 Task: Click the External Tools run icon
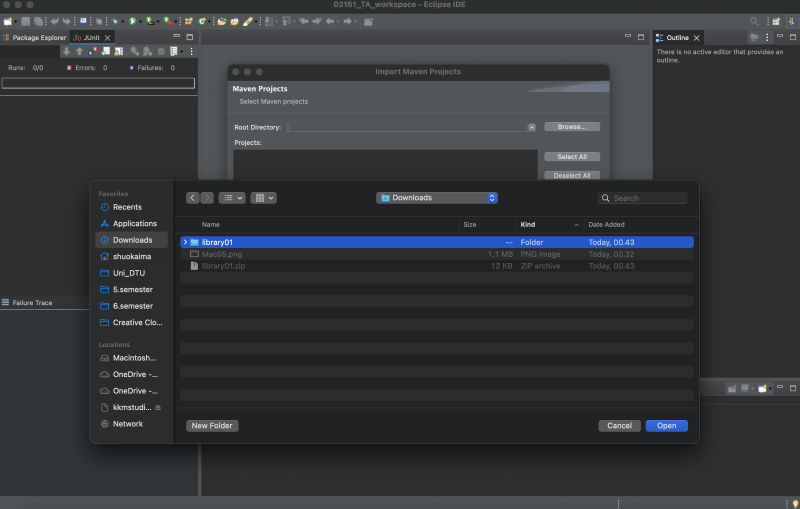167,21
